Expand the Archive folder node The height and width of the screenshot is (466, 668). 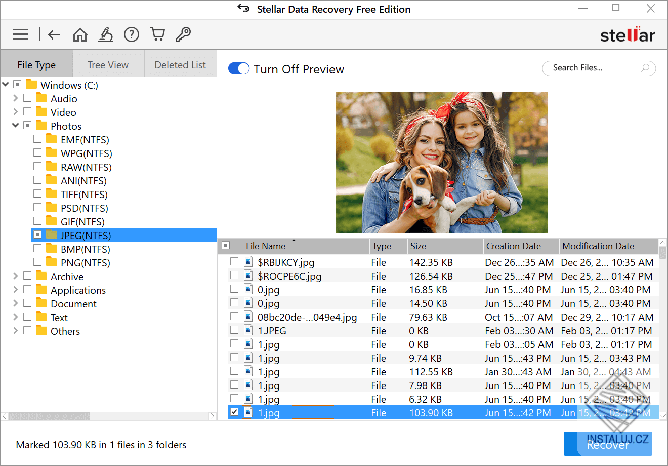click(16, 276)
